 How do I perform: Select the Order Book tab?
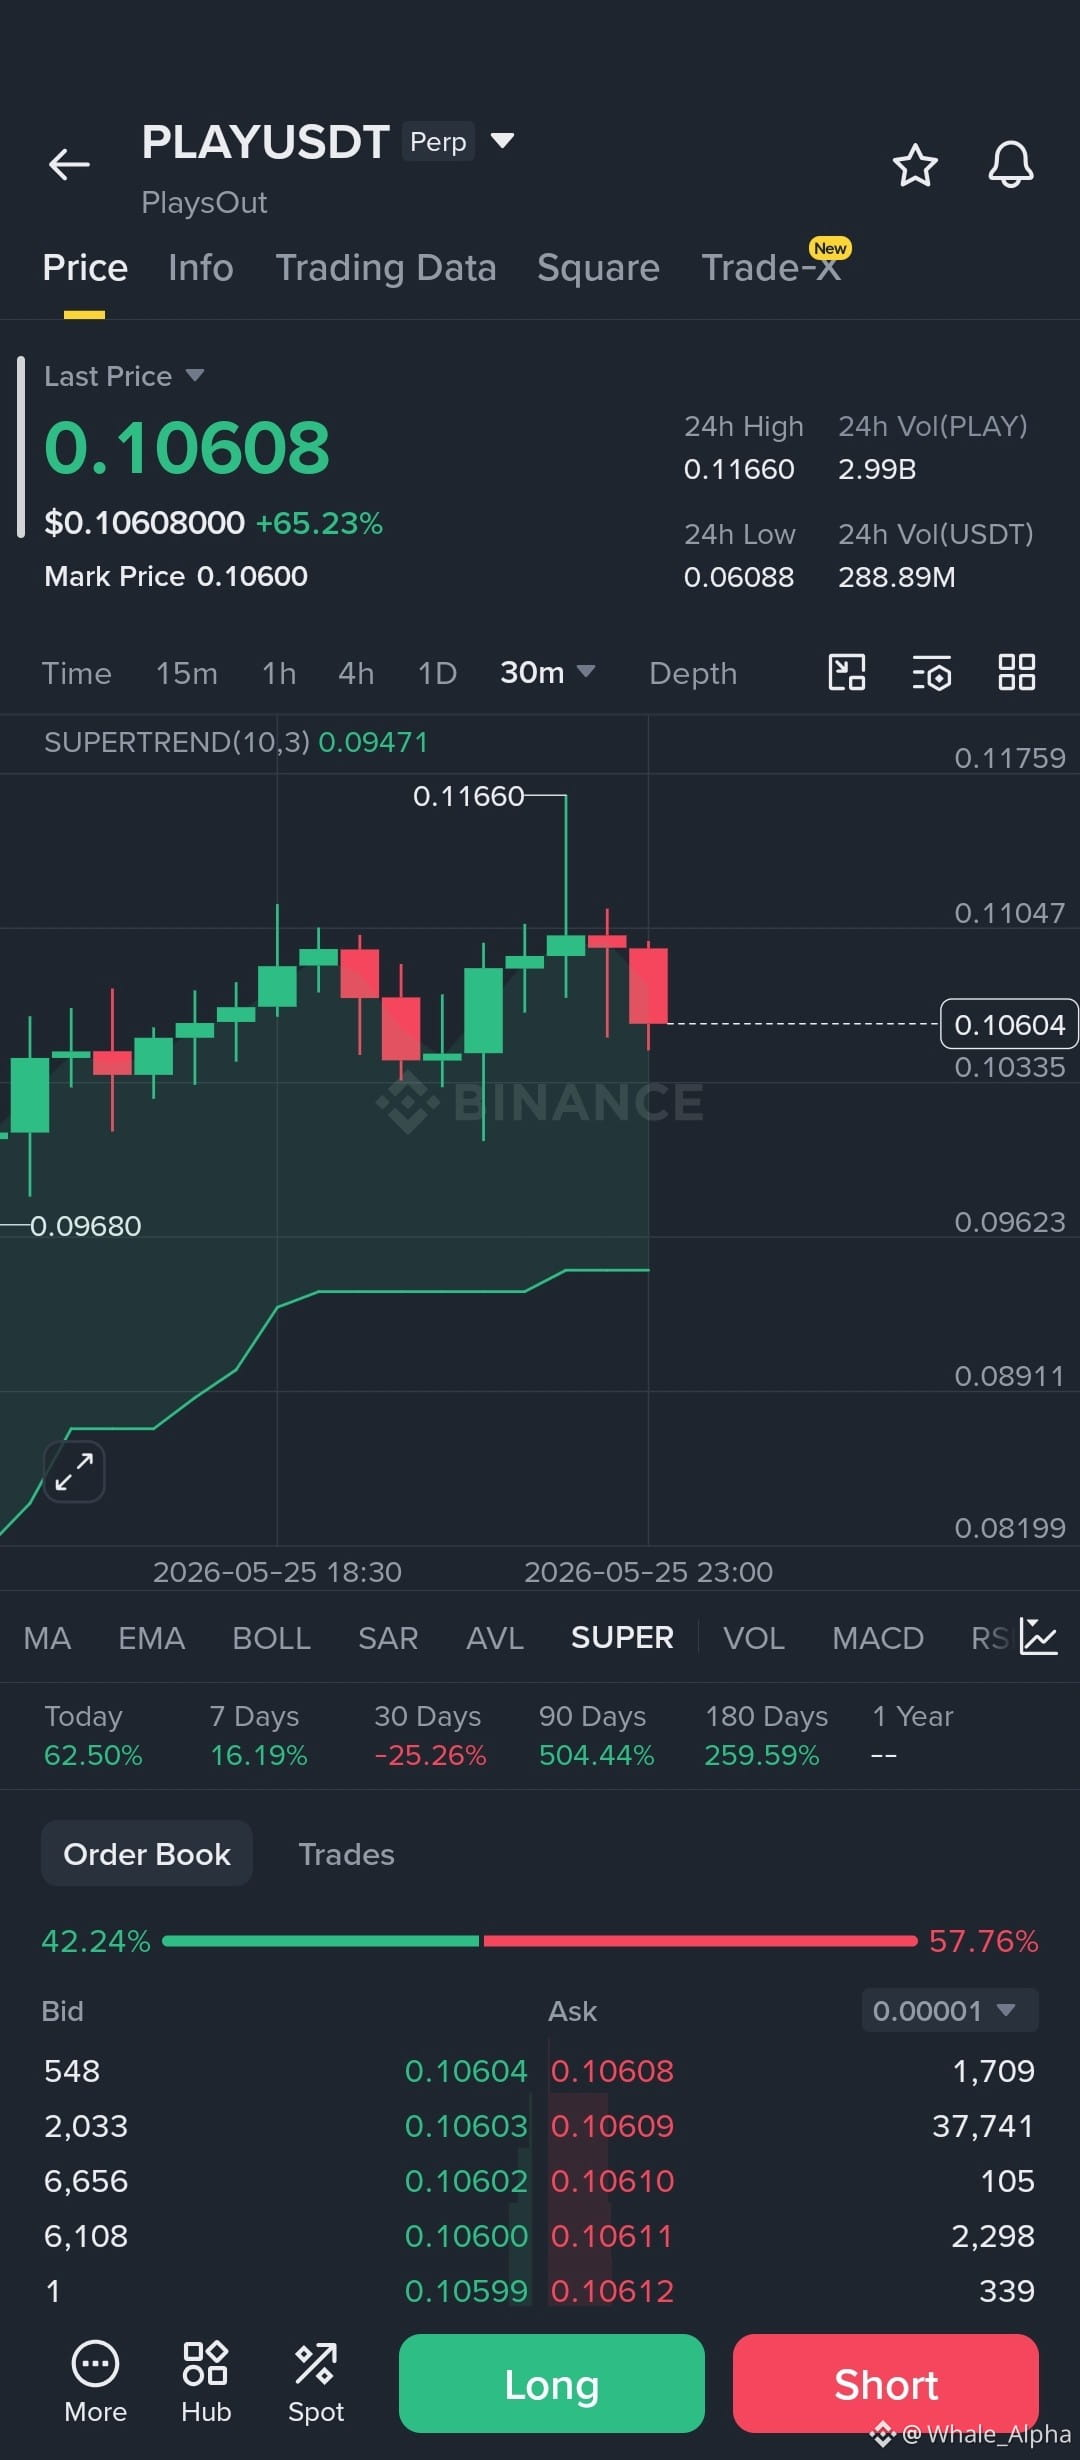tap(147, 1853)
